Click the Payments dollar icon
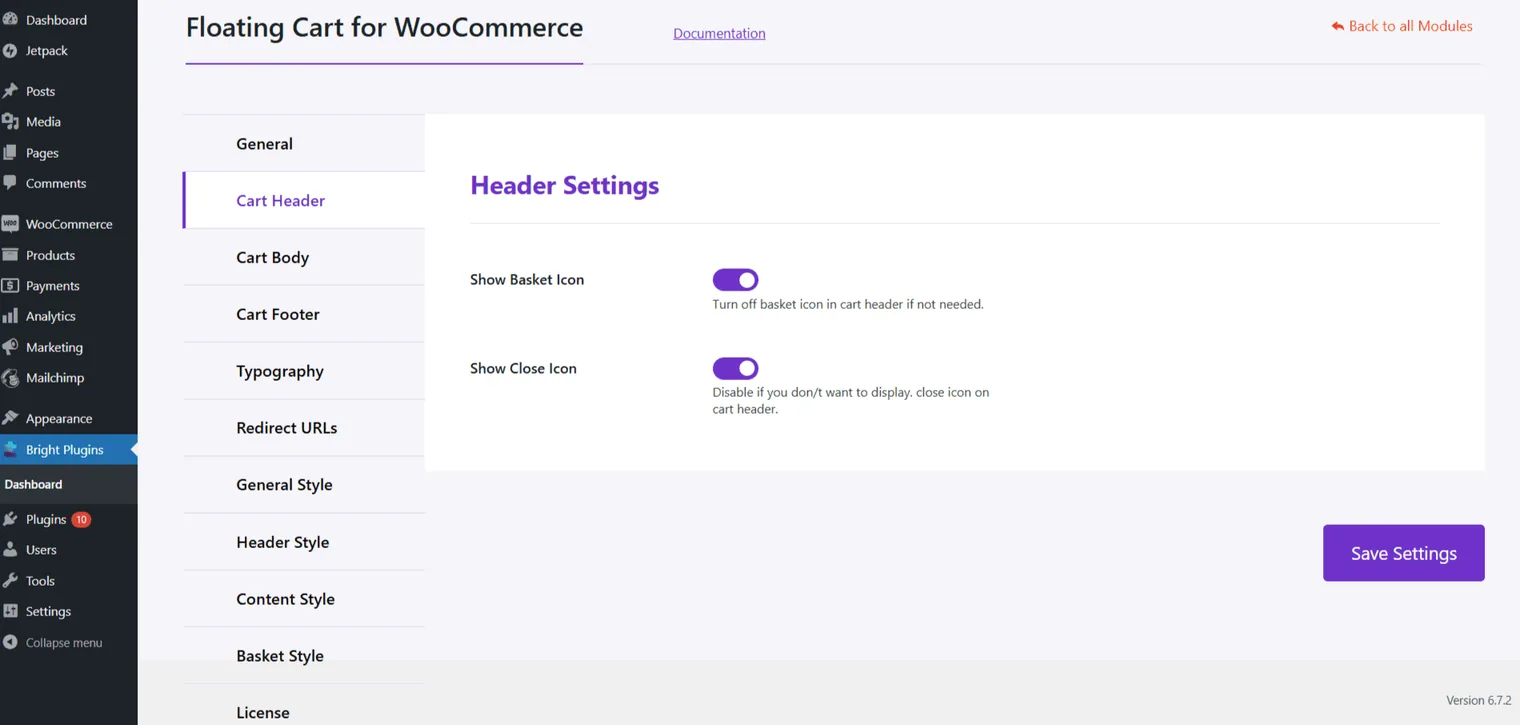1520x725 pixels. [10, 285]
